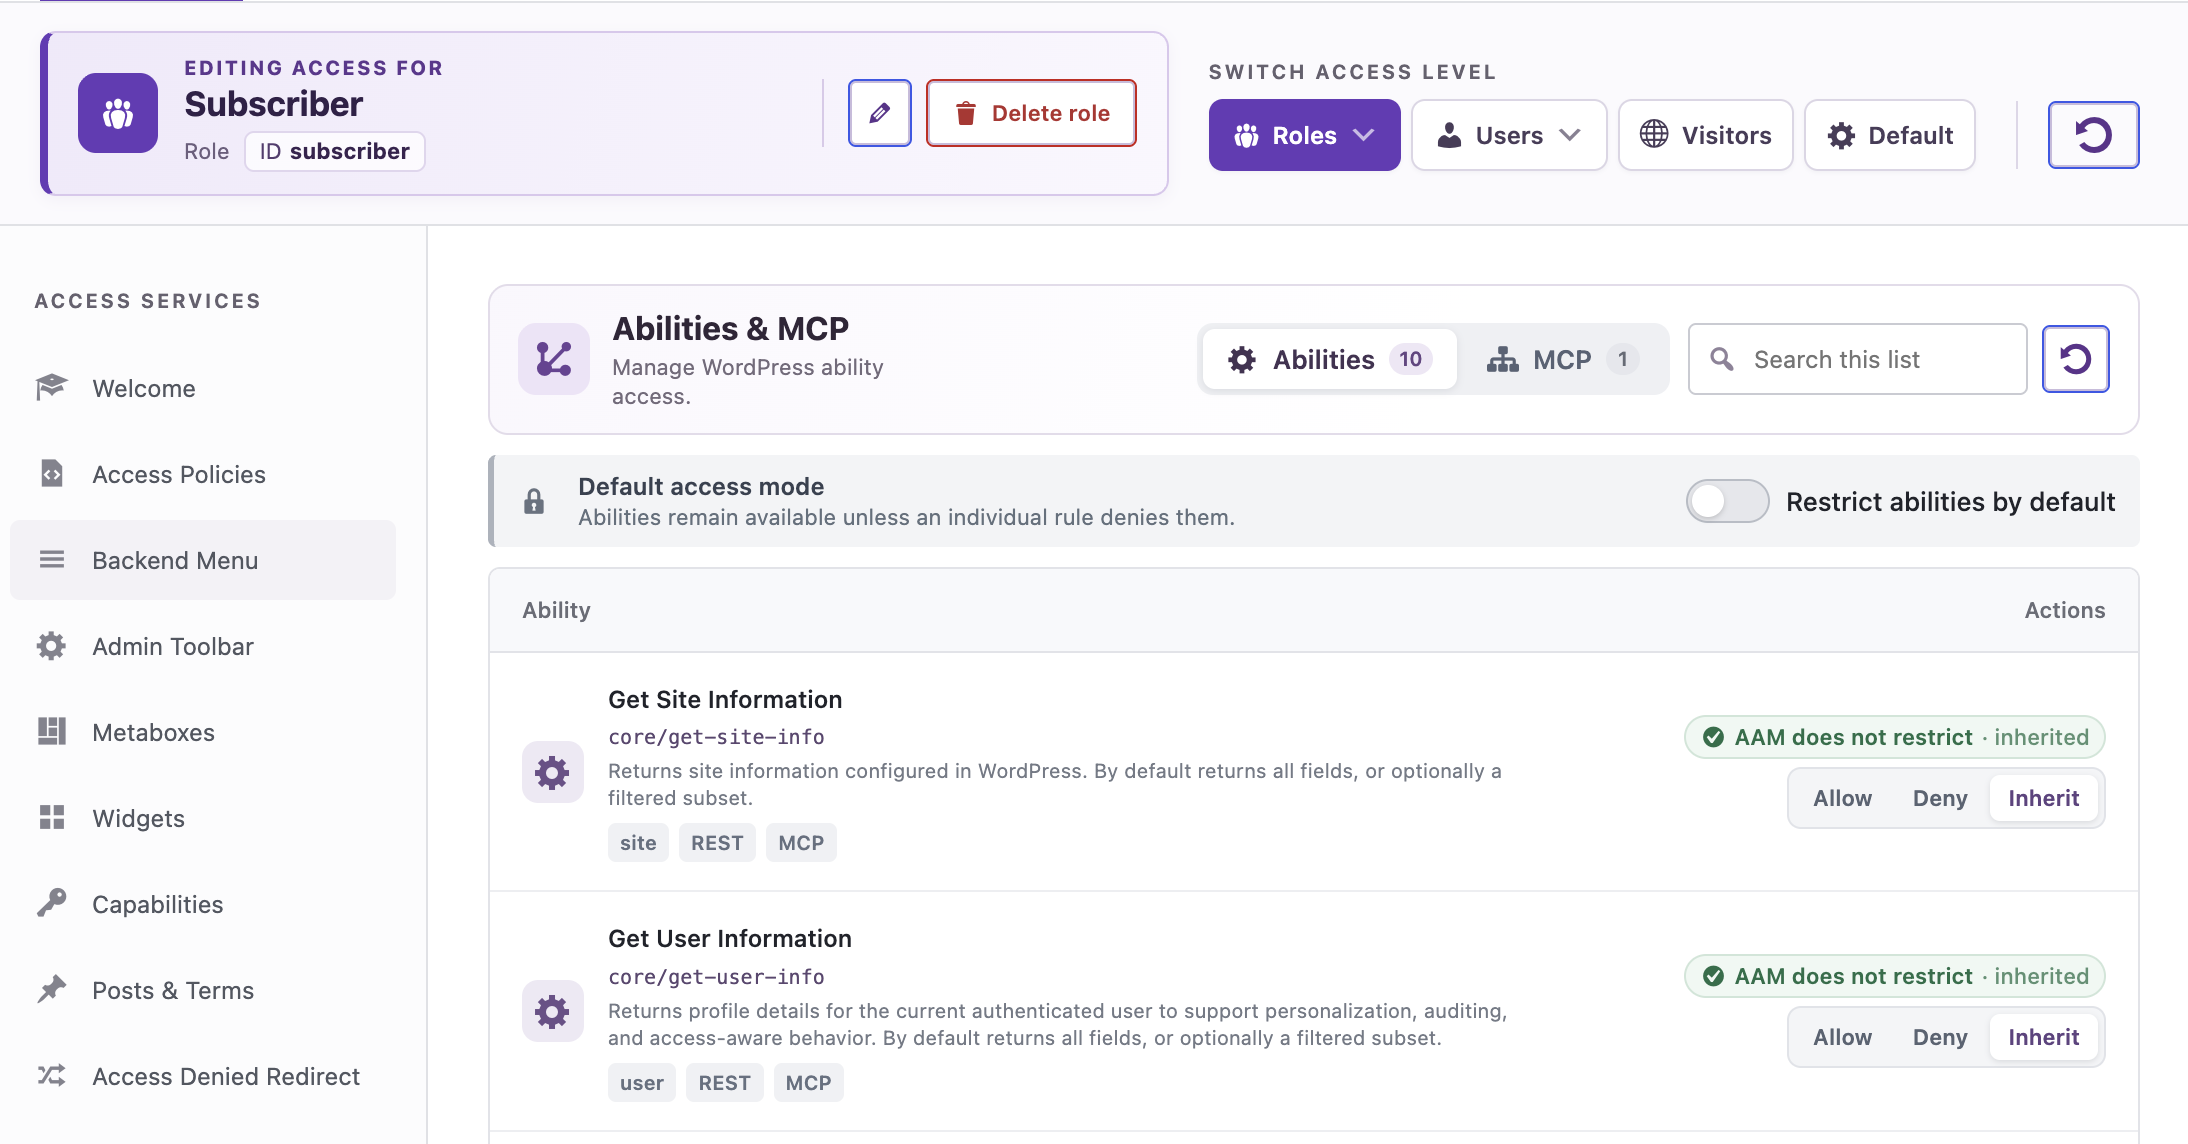The width and height of the screenshot is (2188, 1144).
Task: Select Allow for Get Site Information
Action: click(x=1842, y=798)
